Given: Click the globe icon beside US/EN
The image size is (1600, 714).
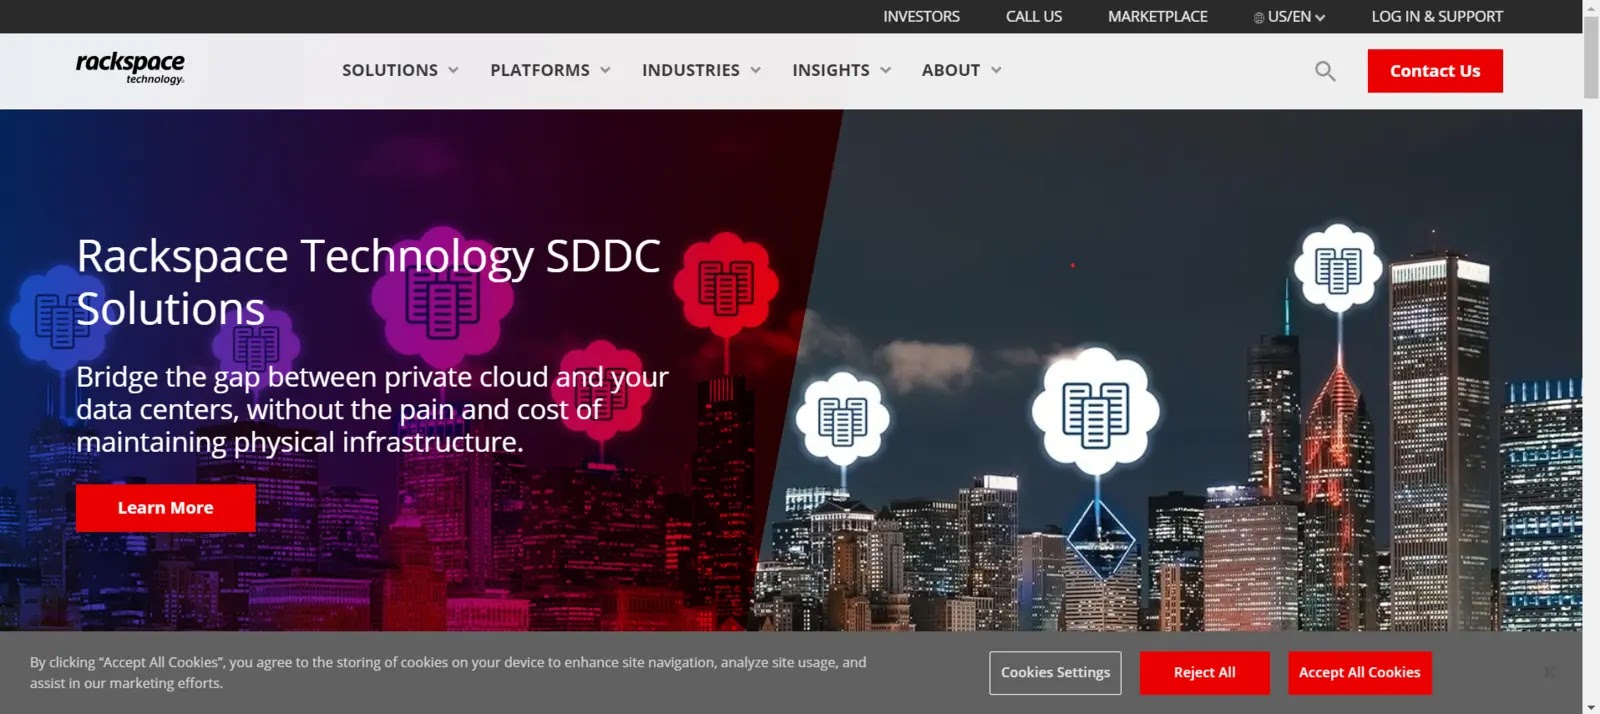Looking at the screenshot, I should click(1259, 18).
